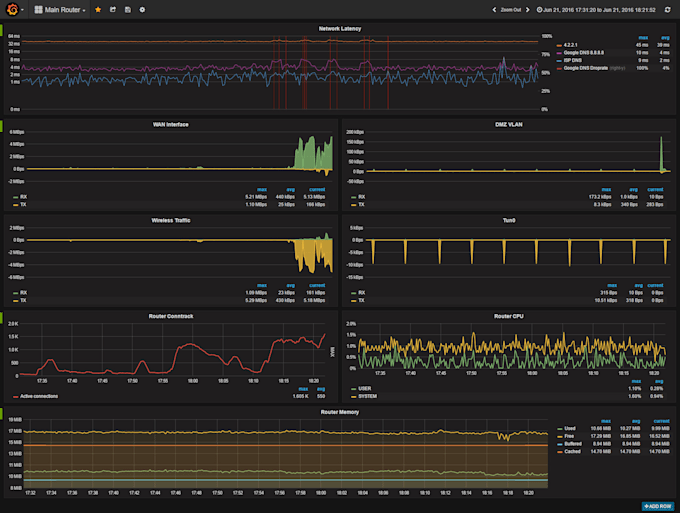680x513 pixels.
Task: Open the WAN Interface panel title menu
Action: pos(170,124)
